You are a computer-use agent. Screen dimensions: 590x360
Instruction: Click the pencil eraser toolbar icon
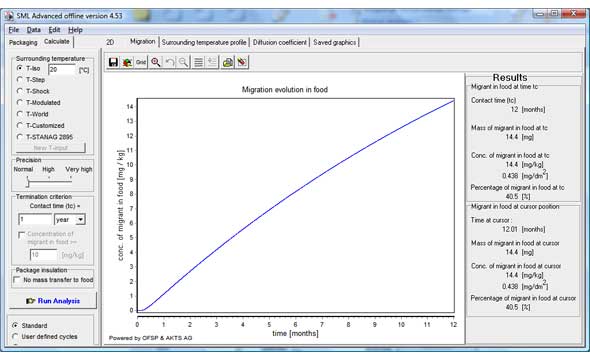coord(242,62)
